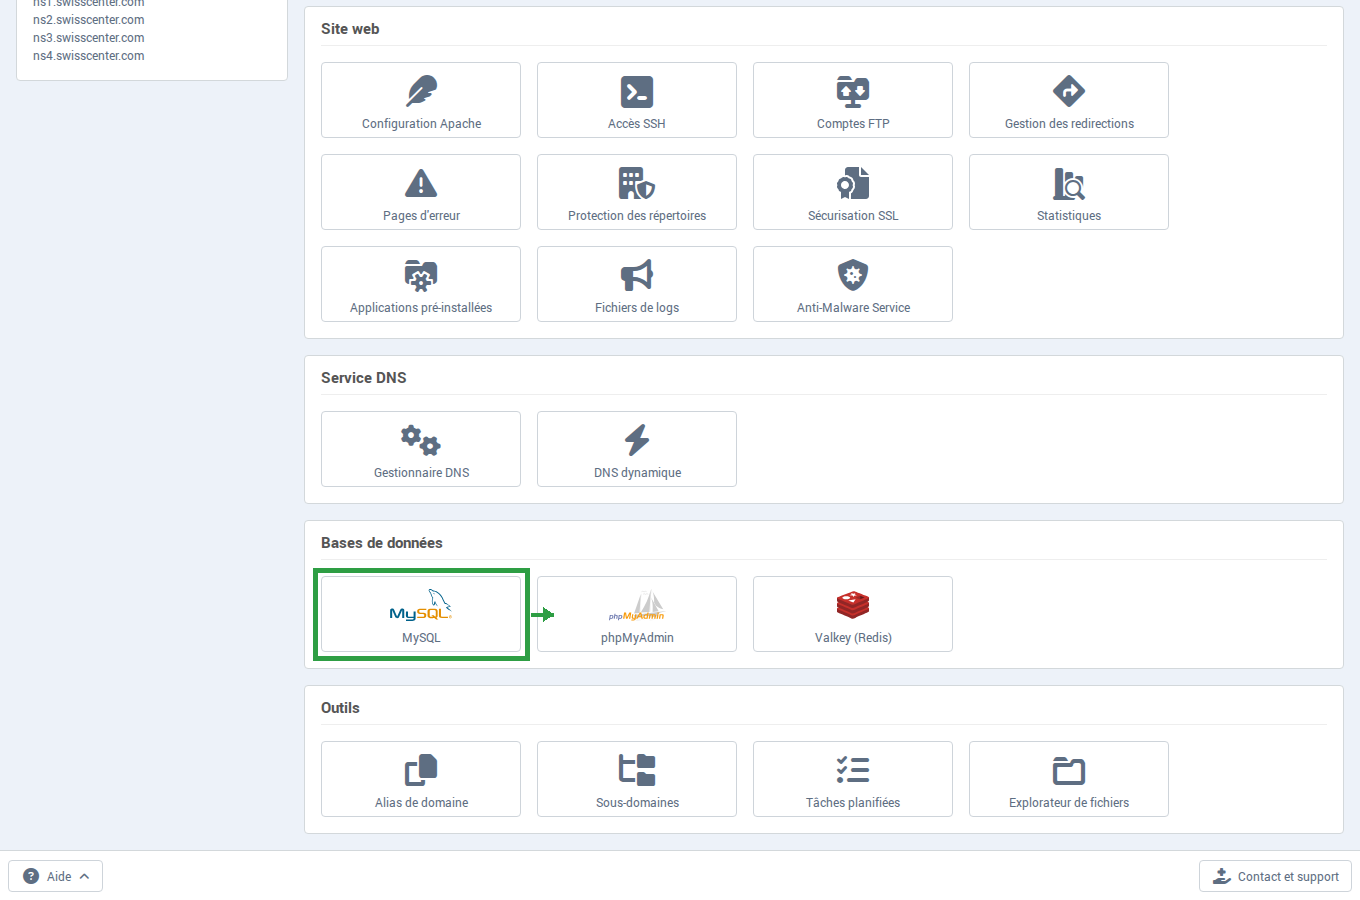Open the MySQL database tile
The height and width of the screenshot is (900, 1360).
[x=421, y=614]
